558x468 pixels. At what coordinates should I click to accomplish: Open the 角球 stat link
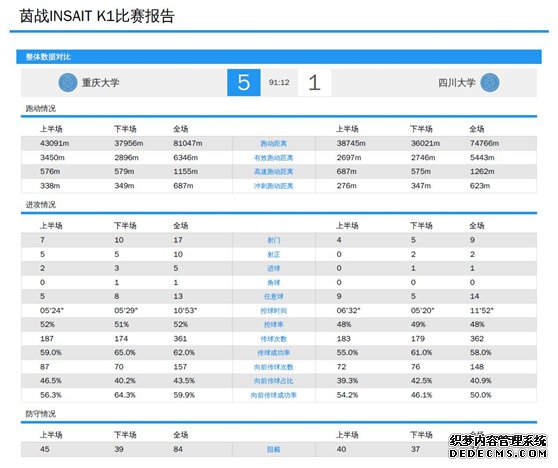coord(274,283)
